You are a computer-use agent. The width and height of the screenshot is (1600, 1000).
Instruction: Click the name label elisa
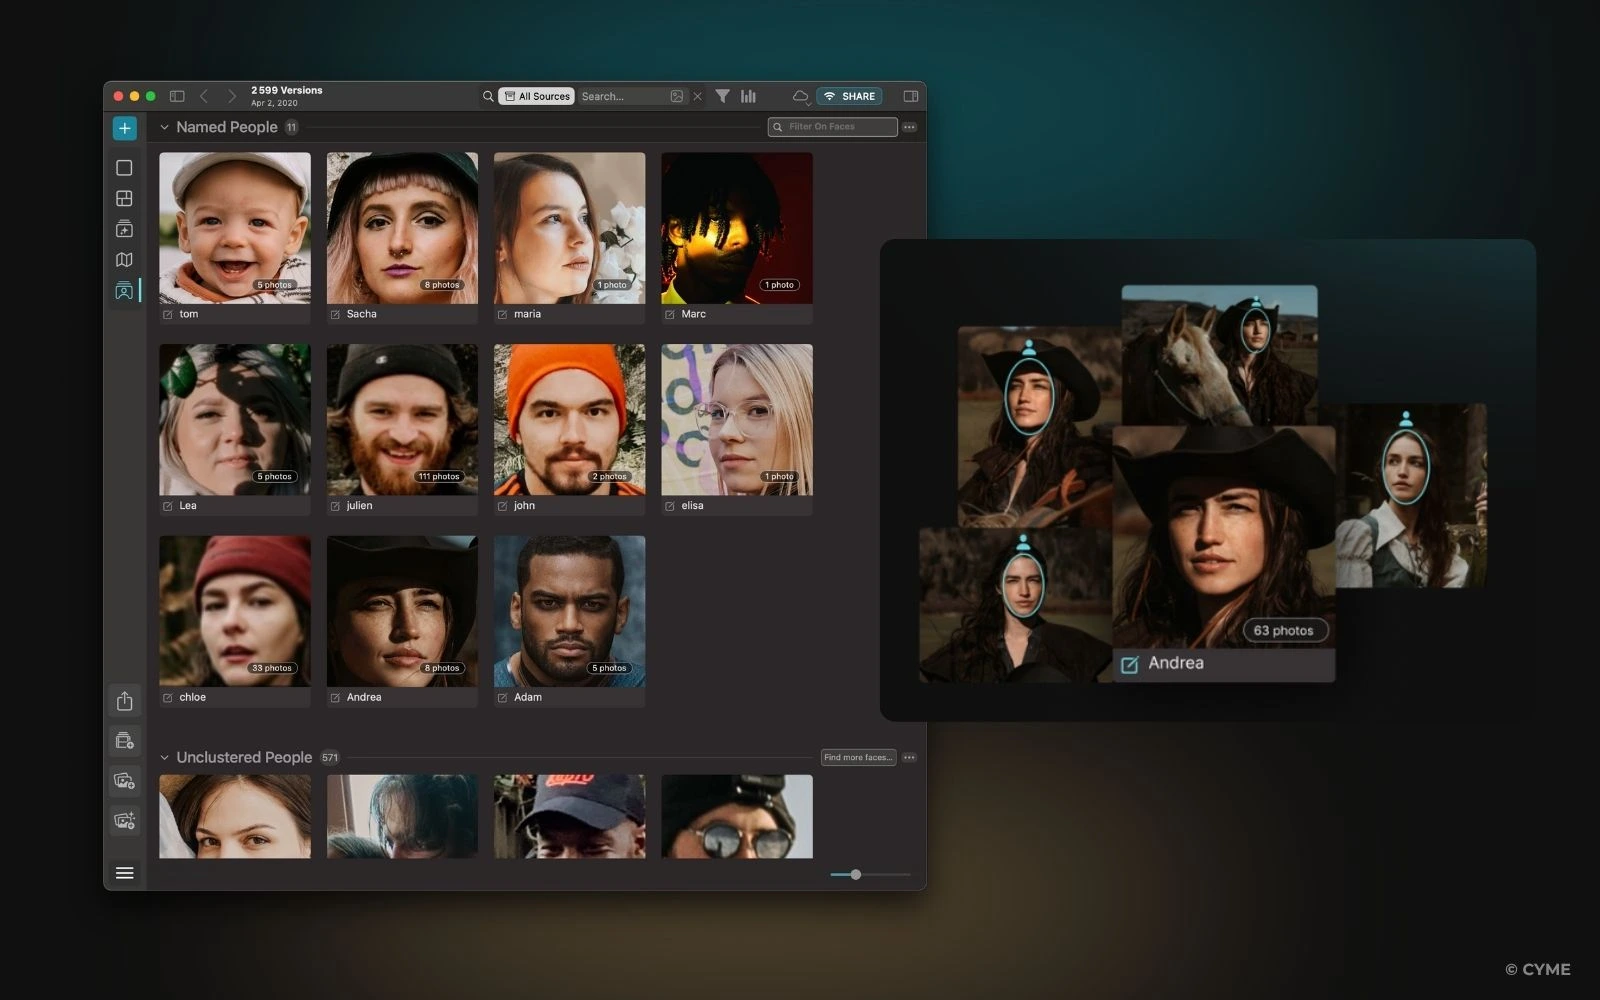[692, 506]
